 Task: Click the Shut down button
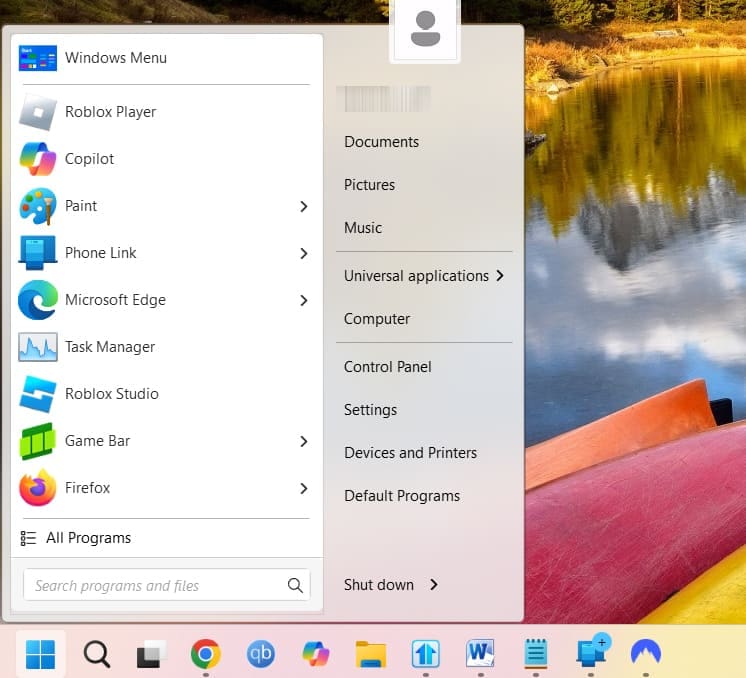378,585
